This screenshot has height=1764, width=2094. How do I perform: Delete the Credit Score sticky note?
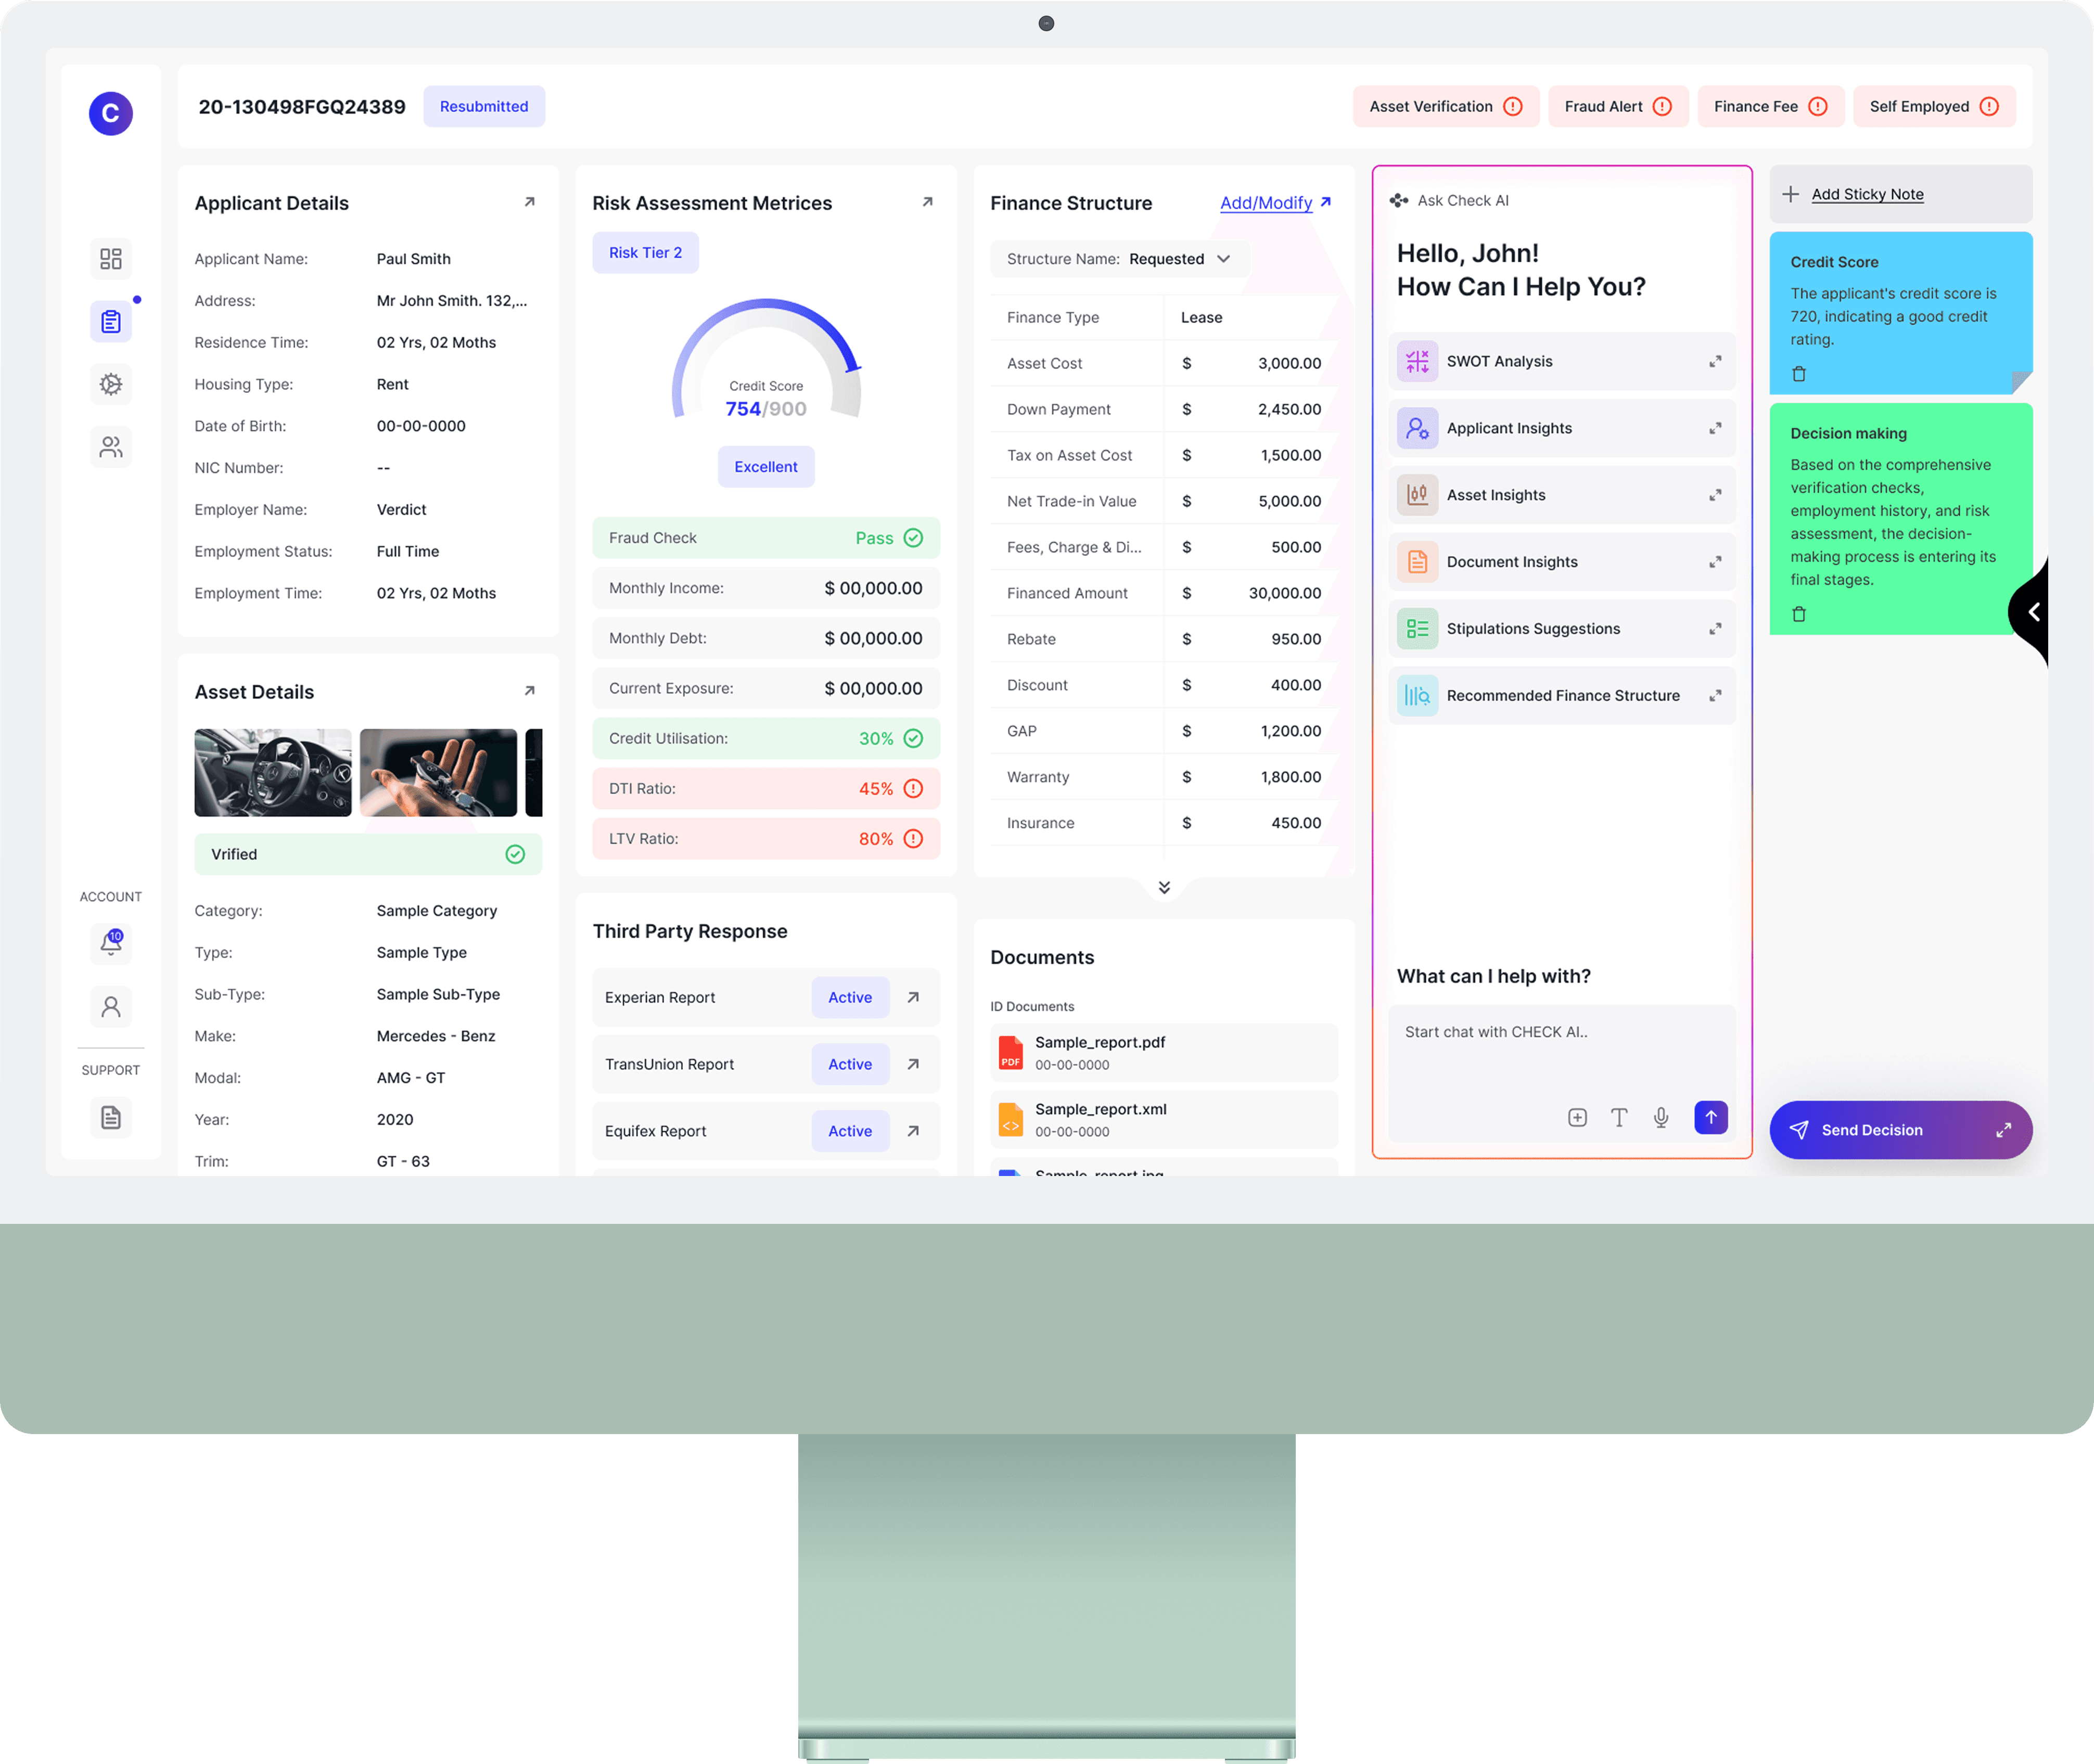pos(1798,374)
